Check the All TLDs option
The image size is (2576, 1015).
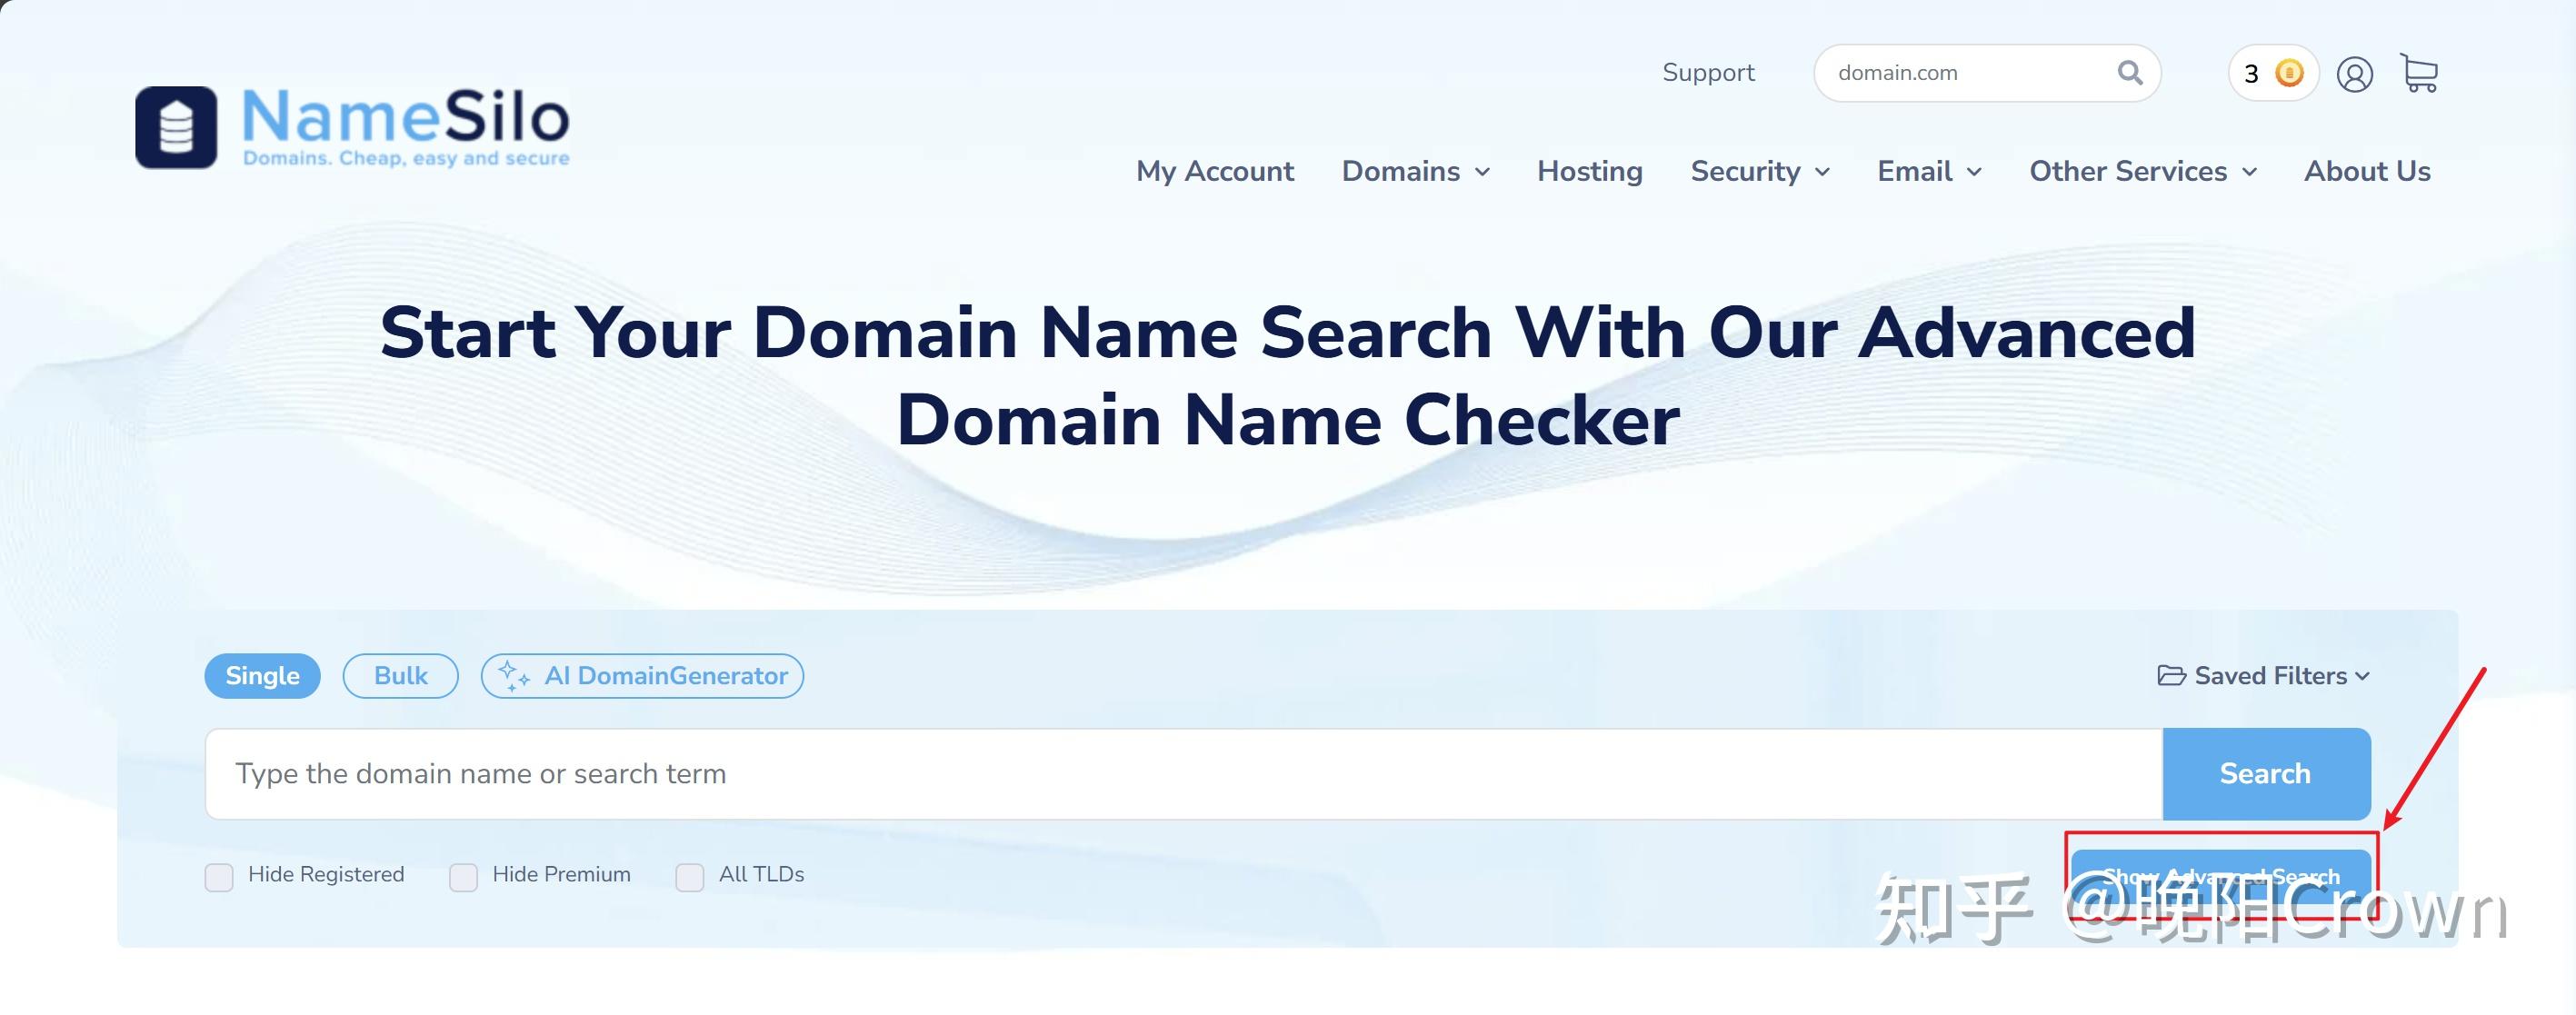coord(690,877)
